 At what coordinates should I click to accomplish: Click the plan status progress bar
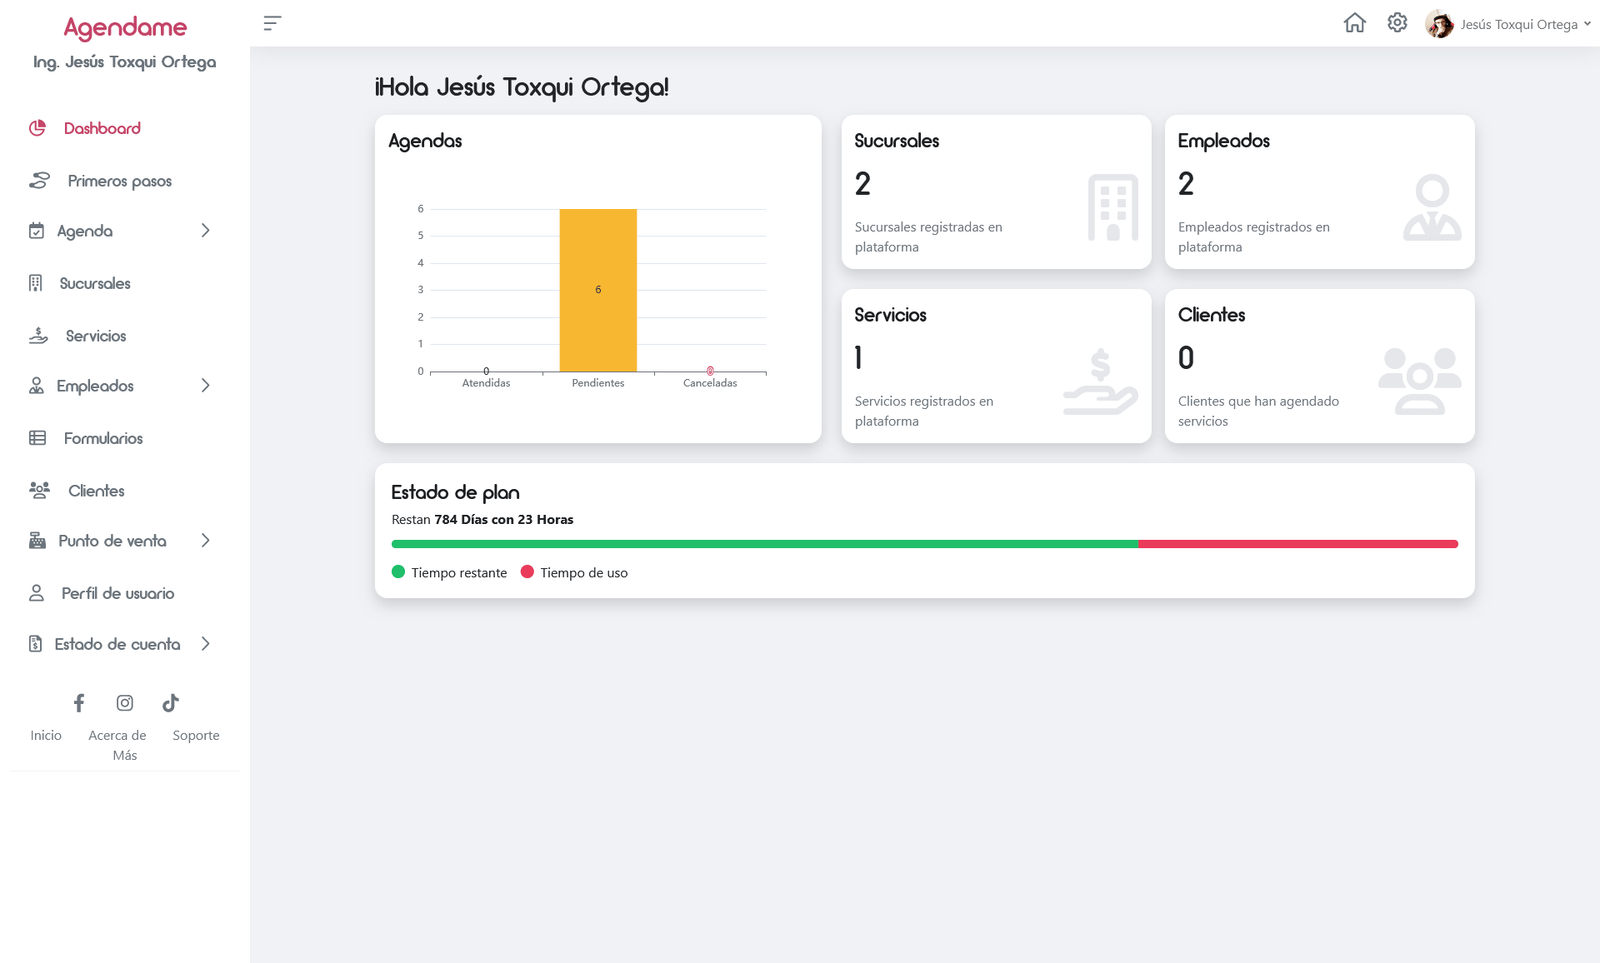924,544
